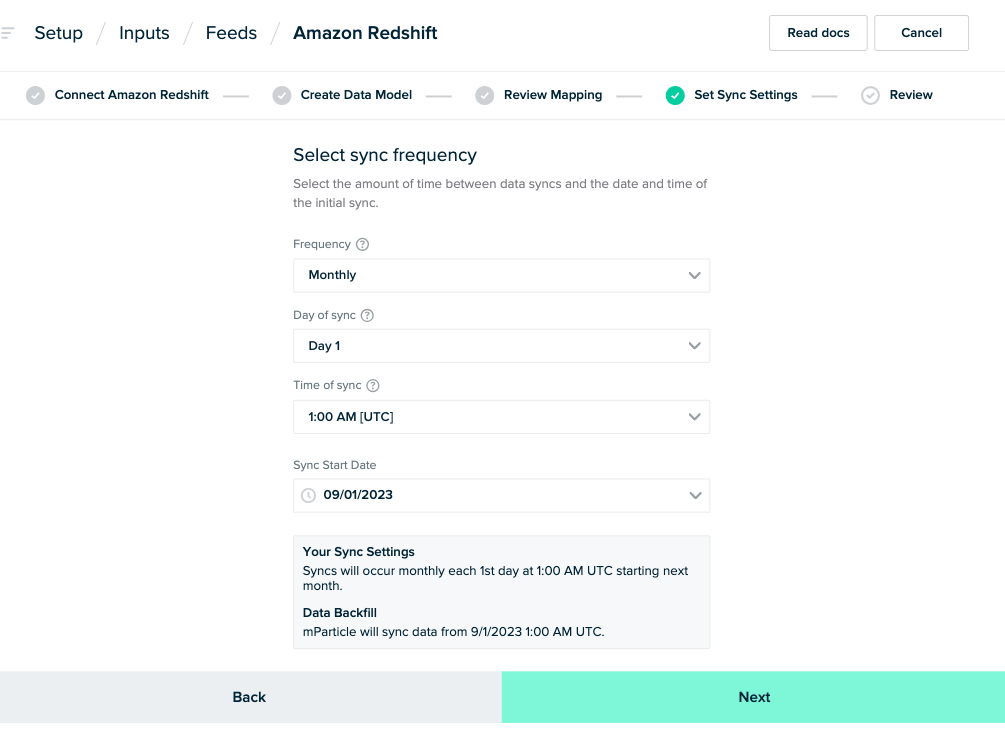The height and width of the screenshot is (738, 1005).
Task: Select the Review Mapping step label
Action: pyautogui.click(x=553, y=95)
